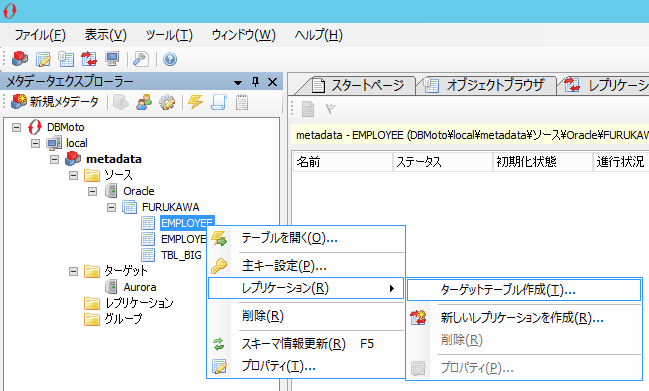Select the metadata tree item
This screenshot has width=649, height=391.
(114, 159)
